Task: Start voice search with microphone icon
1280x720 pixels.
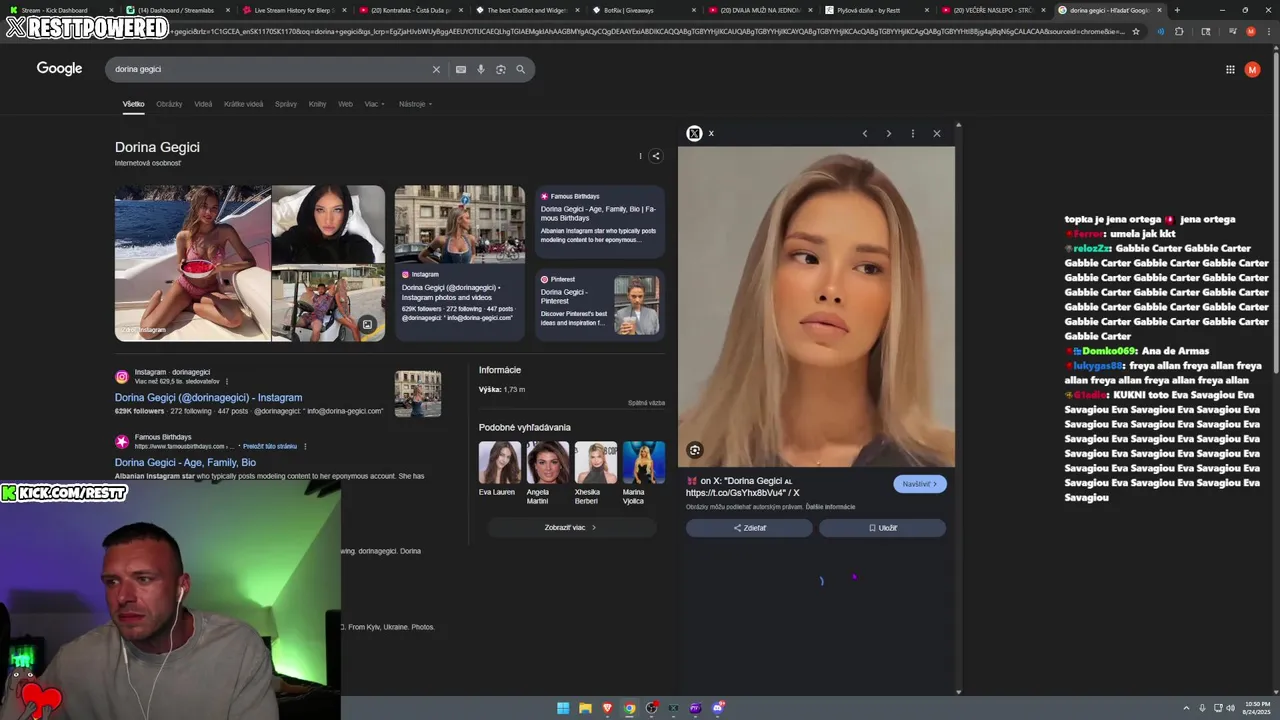Action: point(481,69)
